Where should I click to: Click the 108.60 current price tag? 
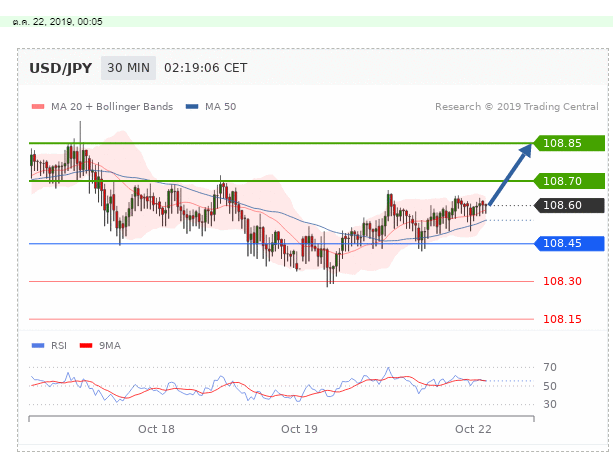tap(569, 205)
